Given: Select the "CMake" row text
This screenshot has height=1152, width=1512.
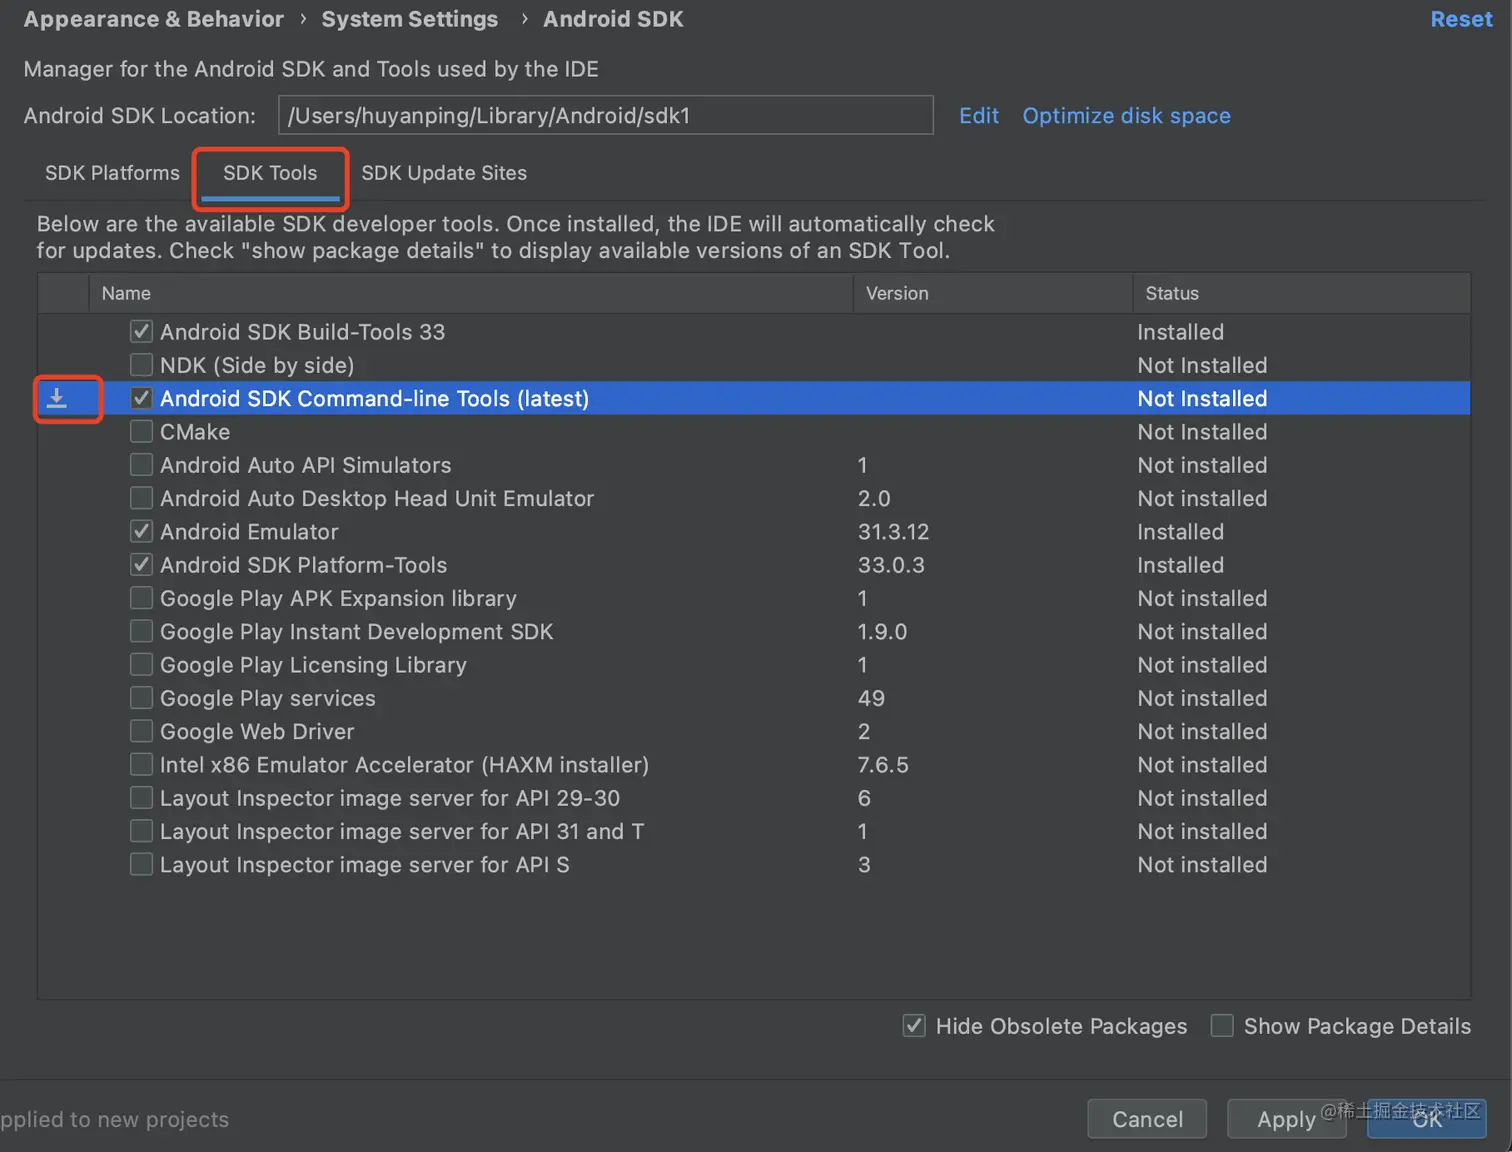Looking at the screenshot, I should [195, 432].
